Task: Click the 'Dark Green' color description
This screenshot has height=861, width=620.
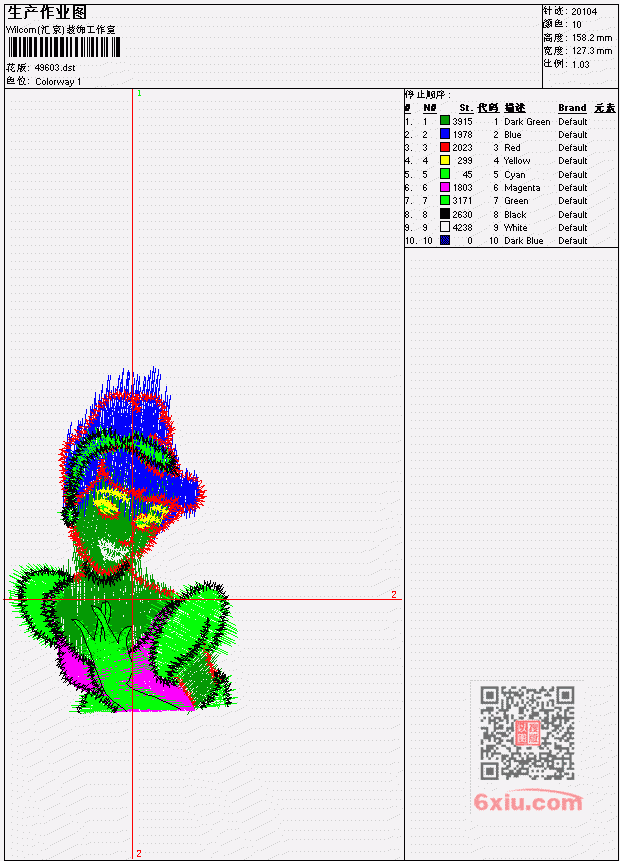Action: click(527, 121)
